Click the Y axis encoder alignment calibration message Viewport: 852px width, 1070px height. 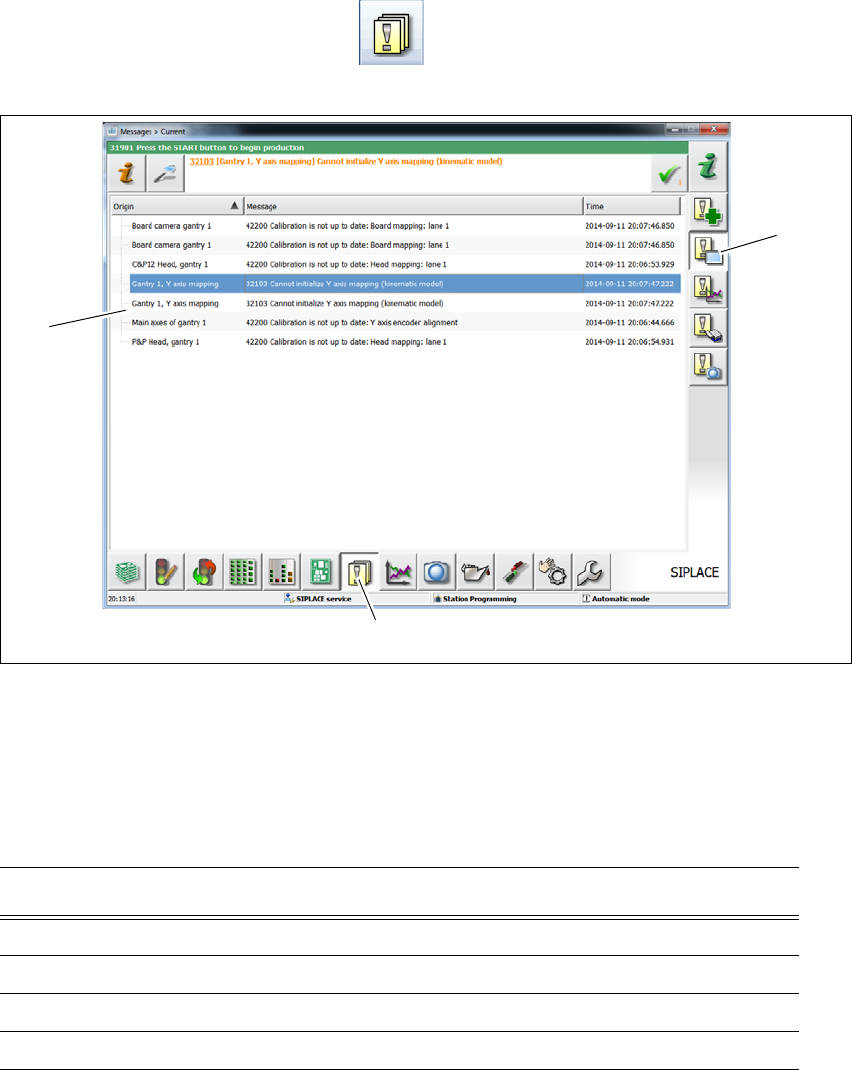click(x=352, y=323)
